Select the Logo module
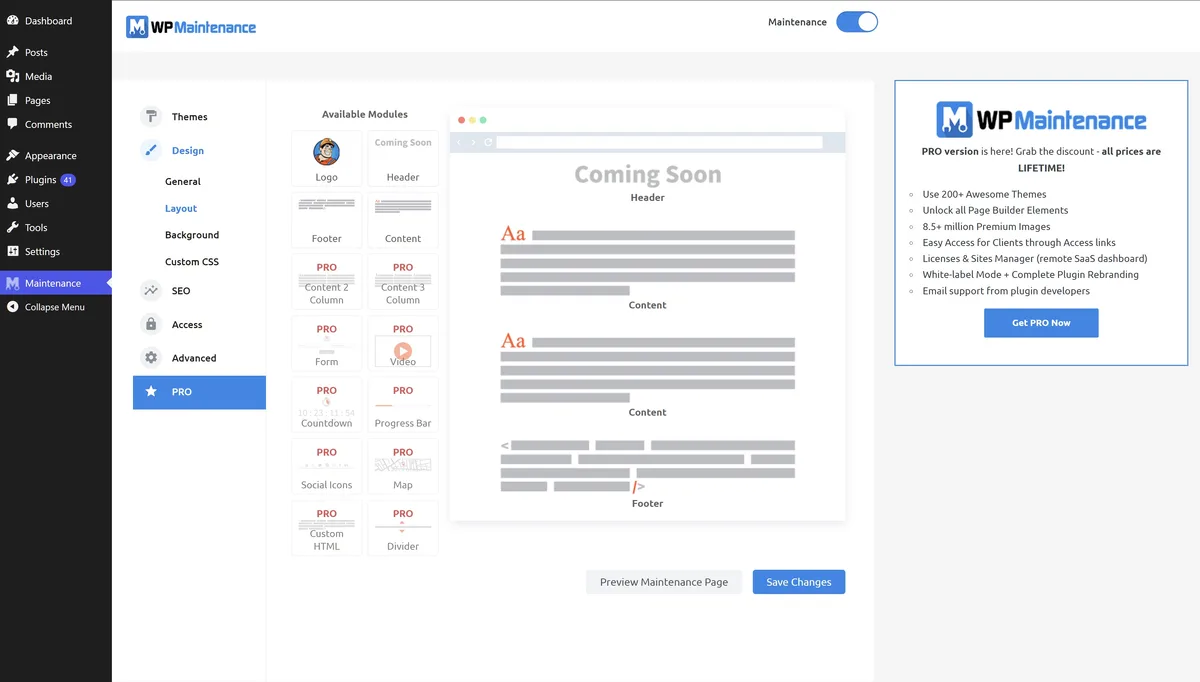Screen dimensions: 1200x682 pos(327,158)
